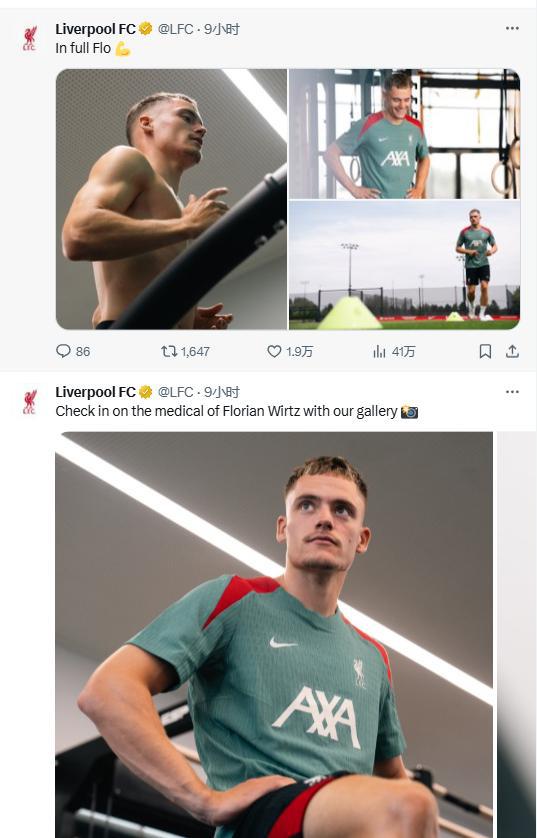Repost the In full Flo tweet
Screen dimensions: 537x838
click(x=185, y=351)
